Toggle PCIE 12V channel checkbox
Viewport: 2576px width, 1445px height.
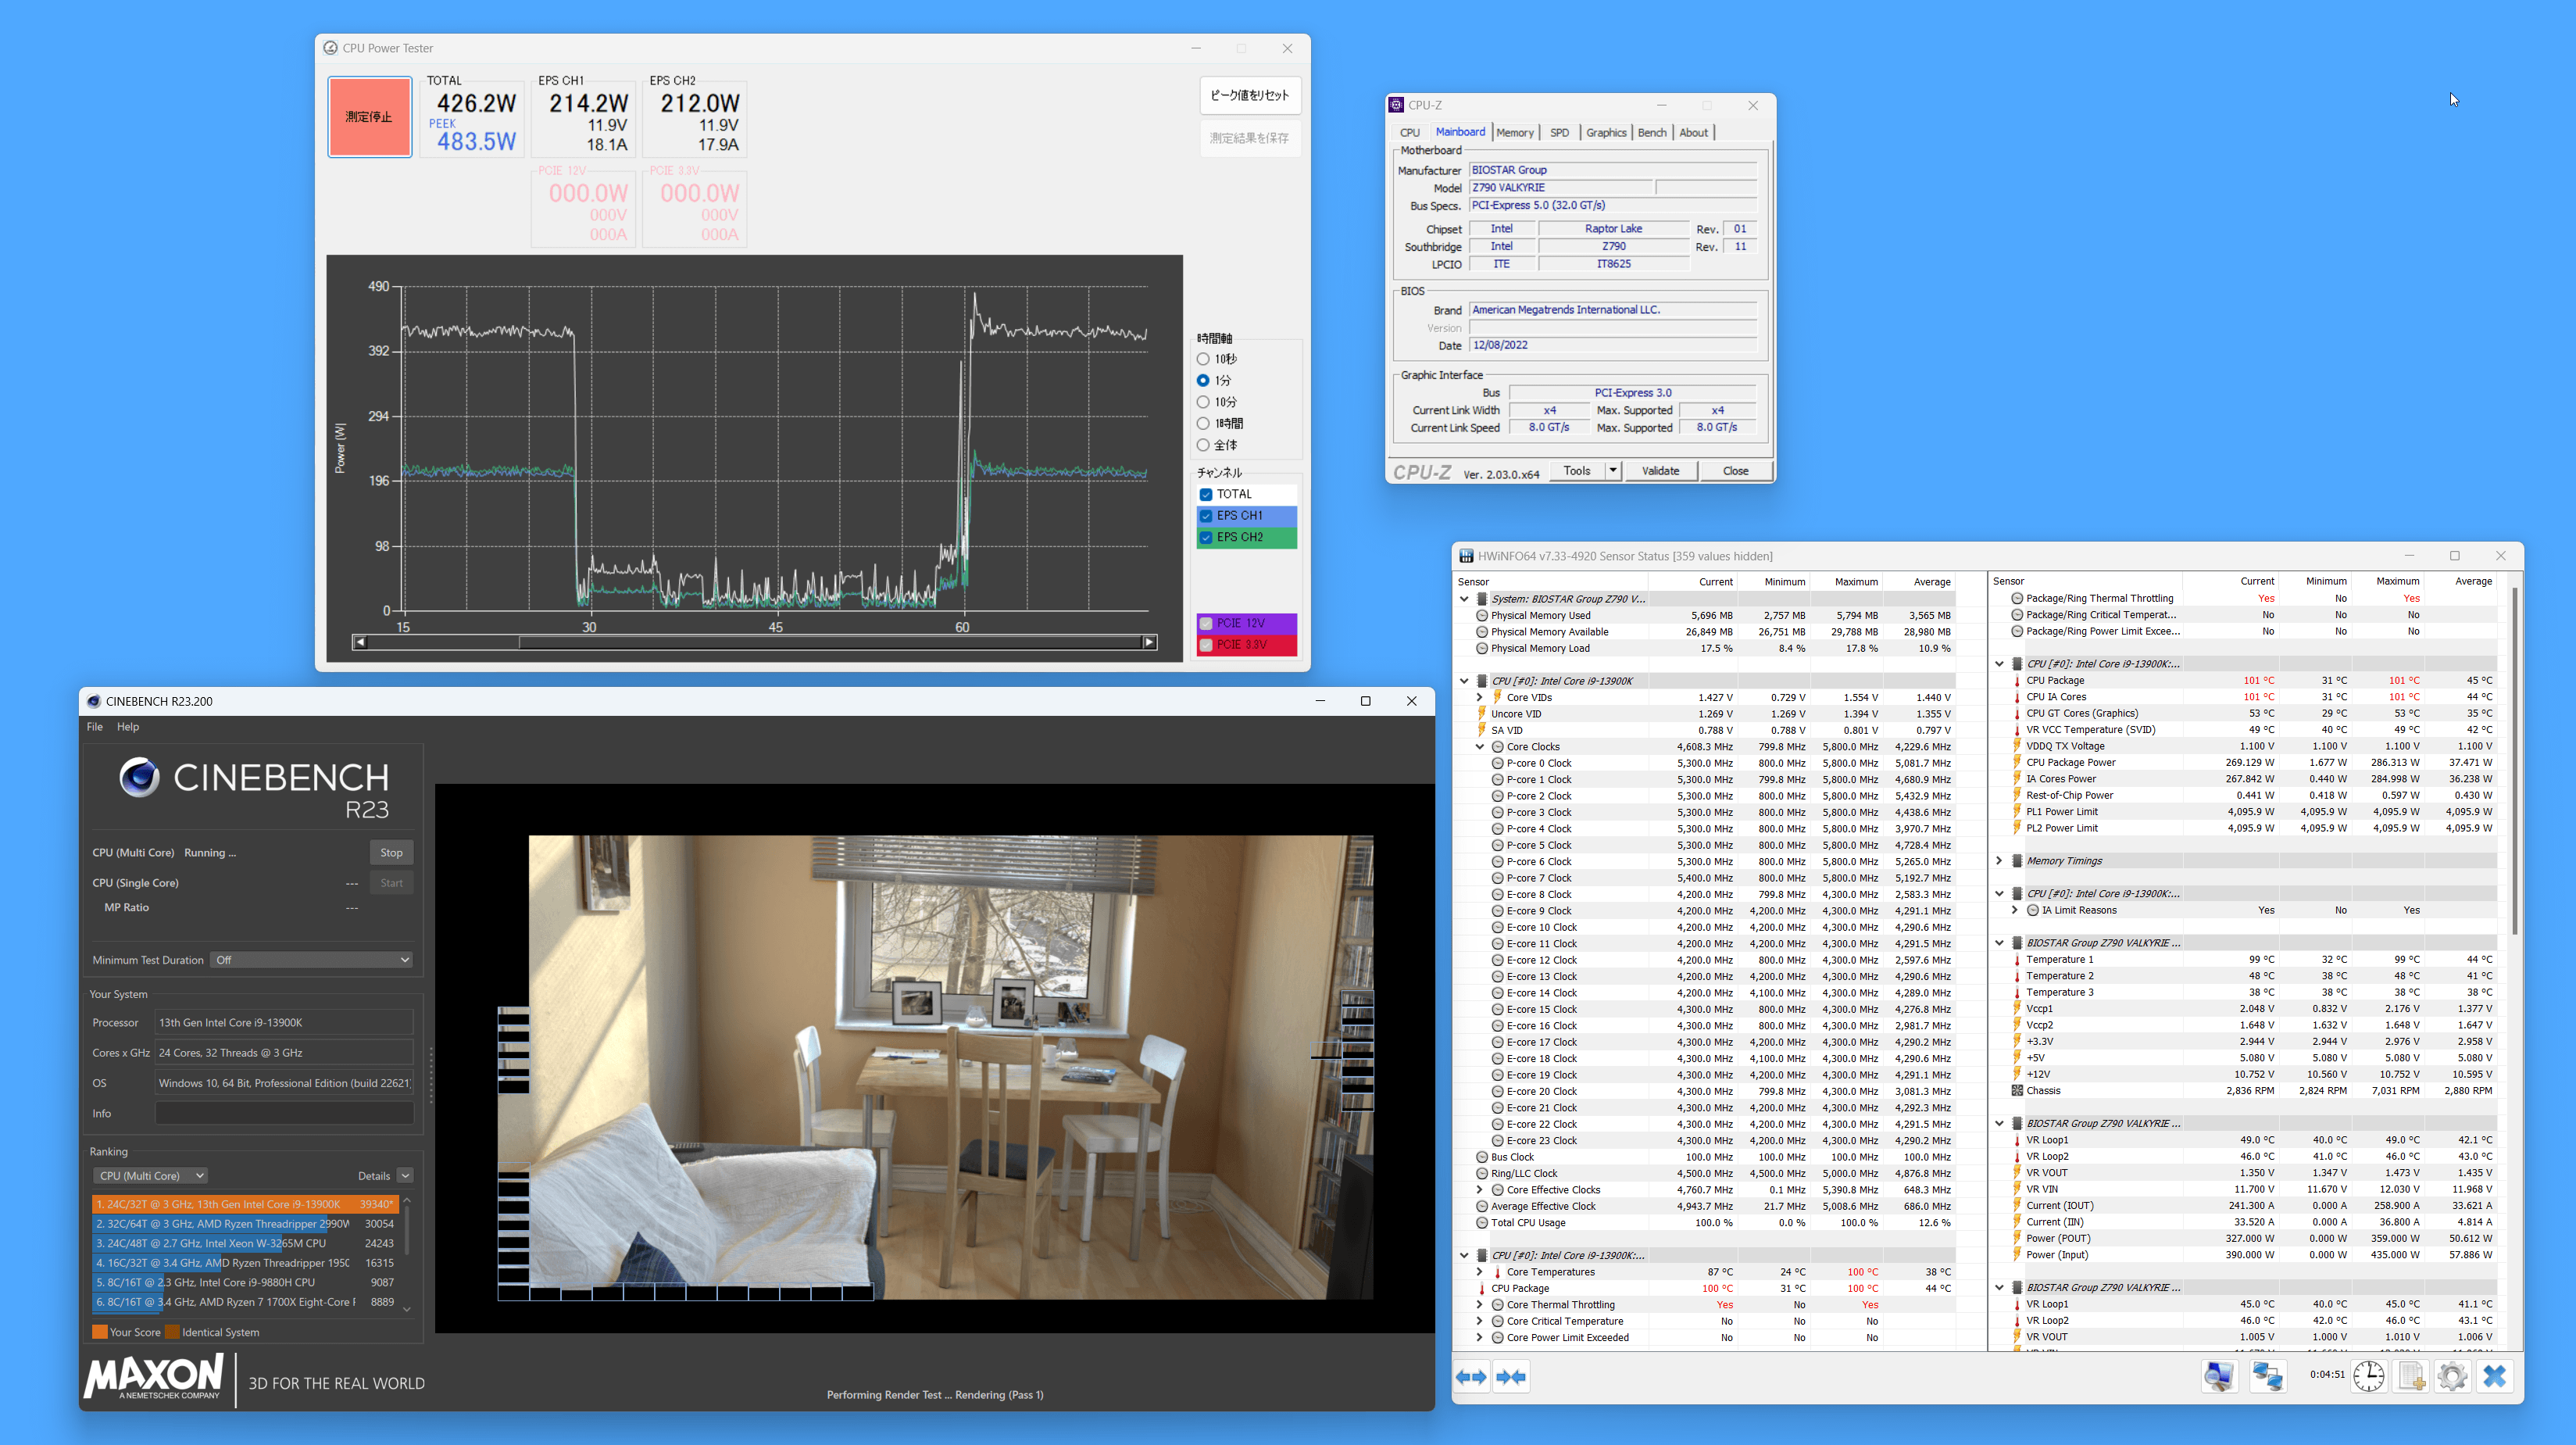(1206, 623)
